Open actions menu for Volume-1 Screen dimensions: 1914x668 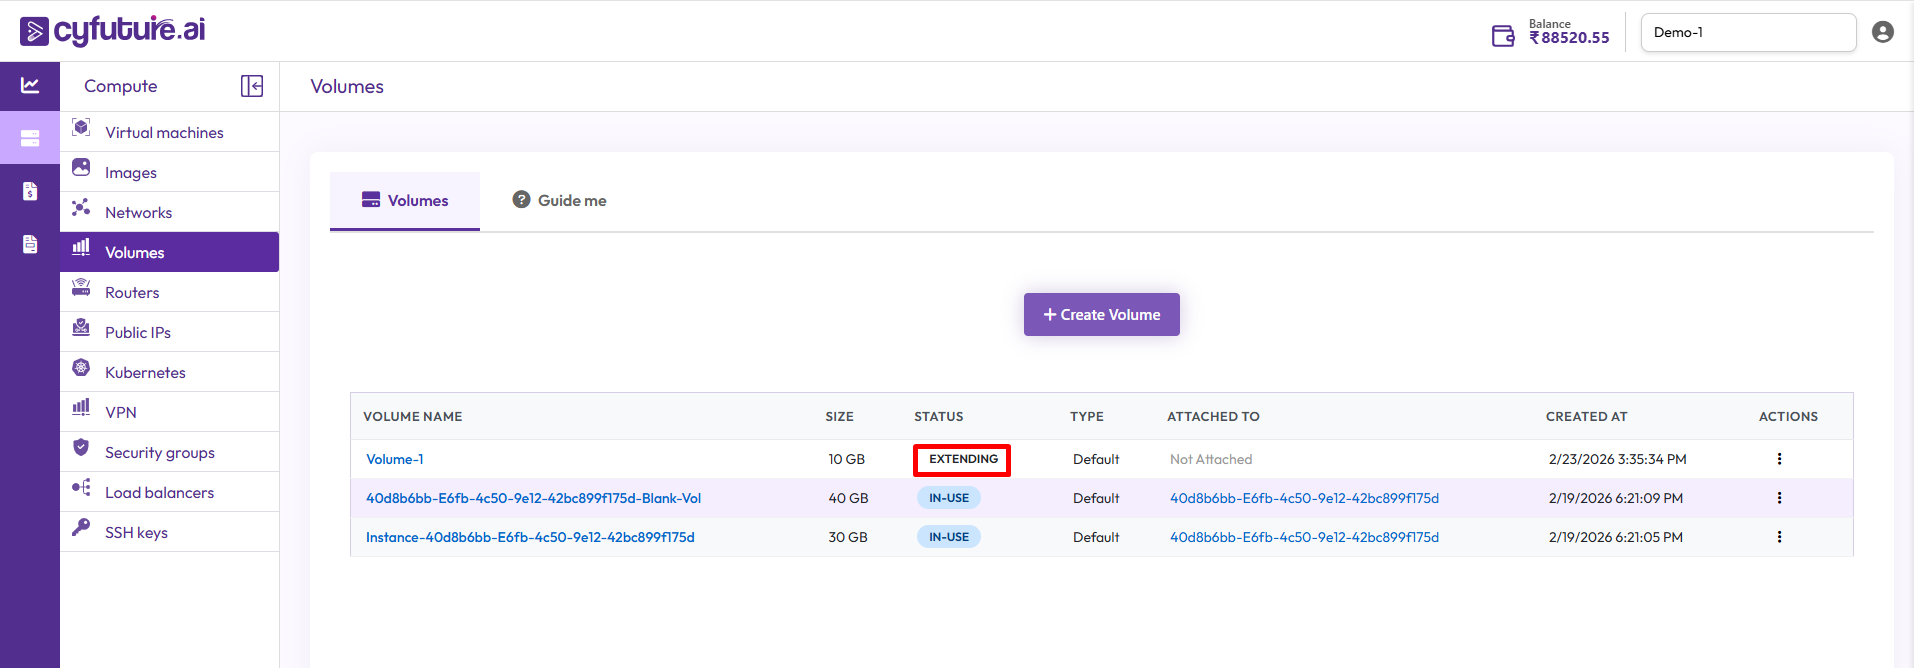[x=1779, y=459]
